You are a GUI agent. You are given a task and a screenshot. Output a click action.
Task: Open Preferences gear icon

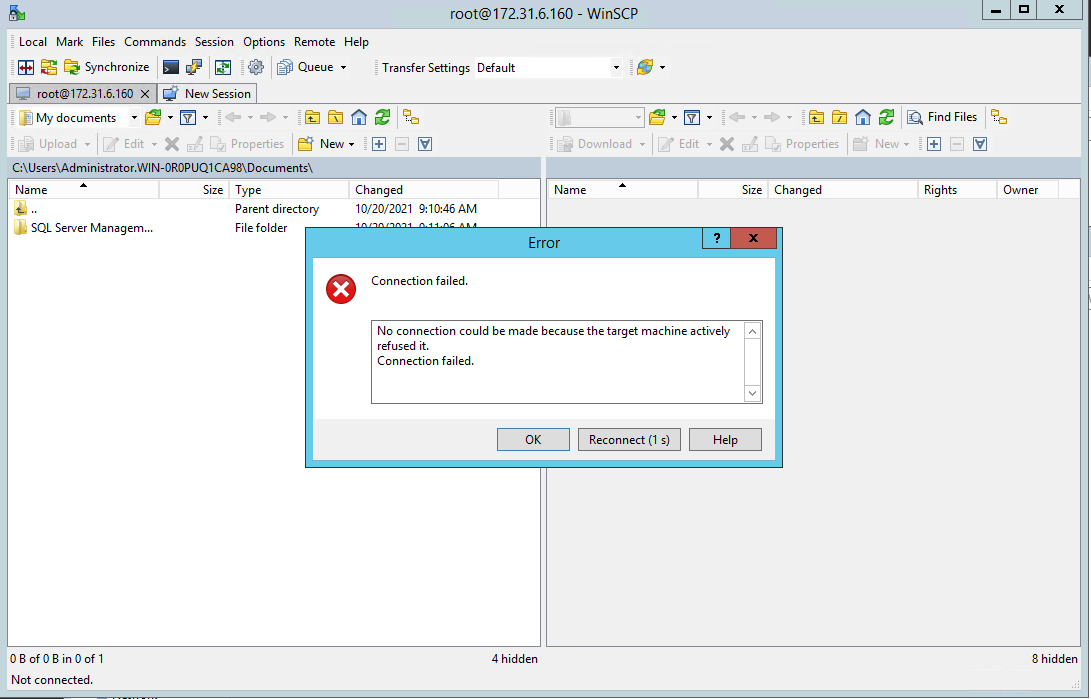coord(256,67)
